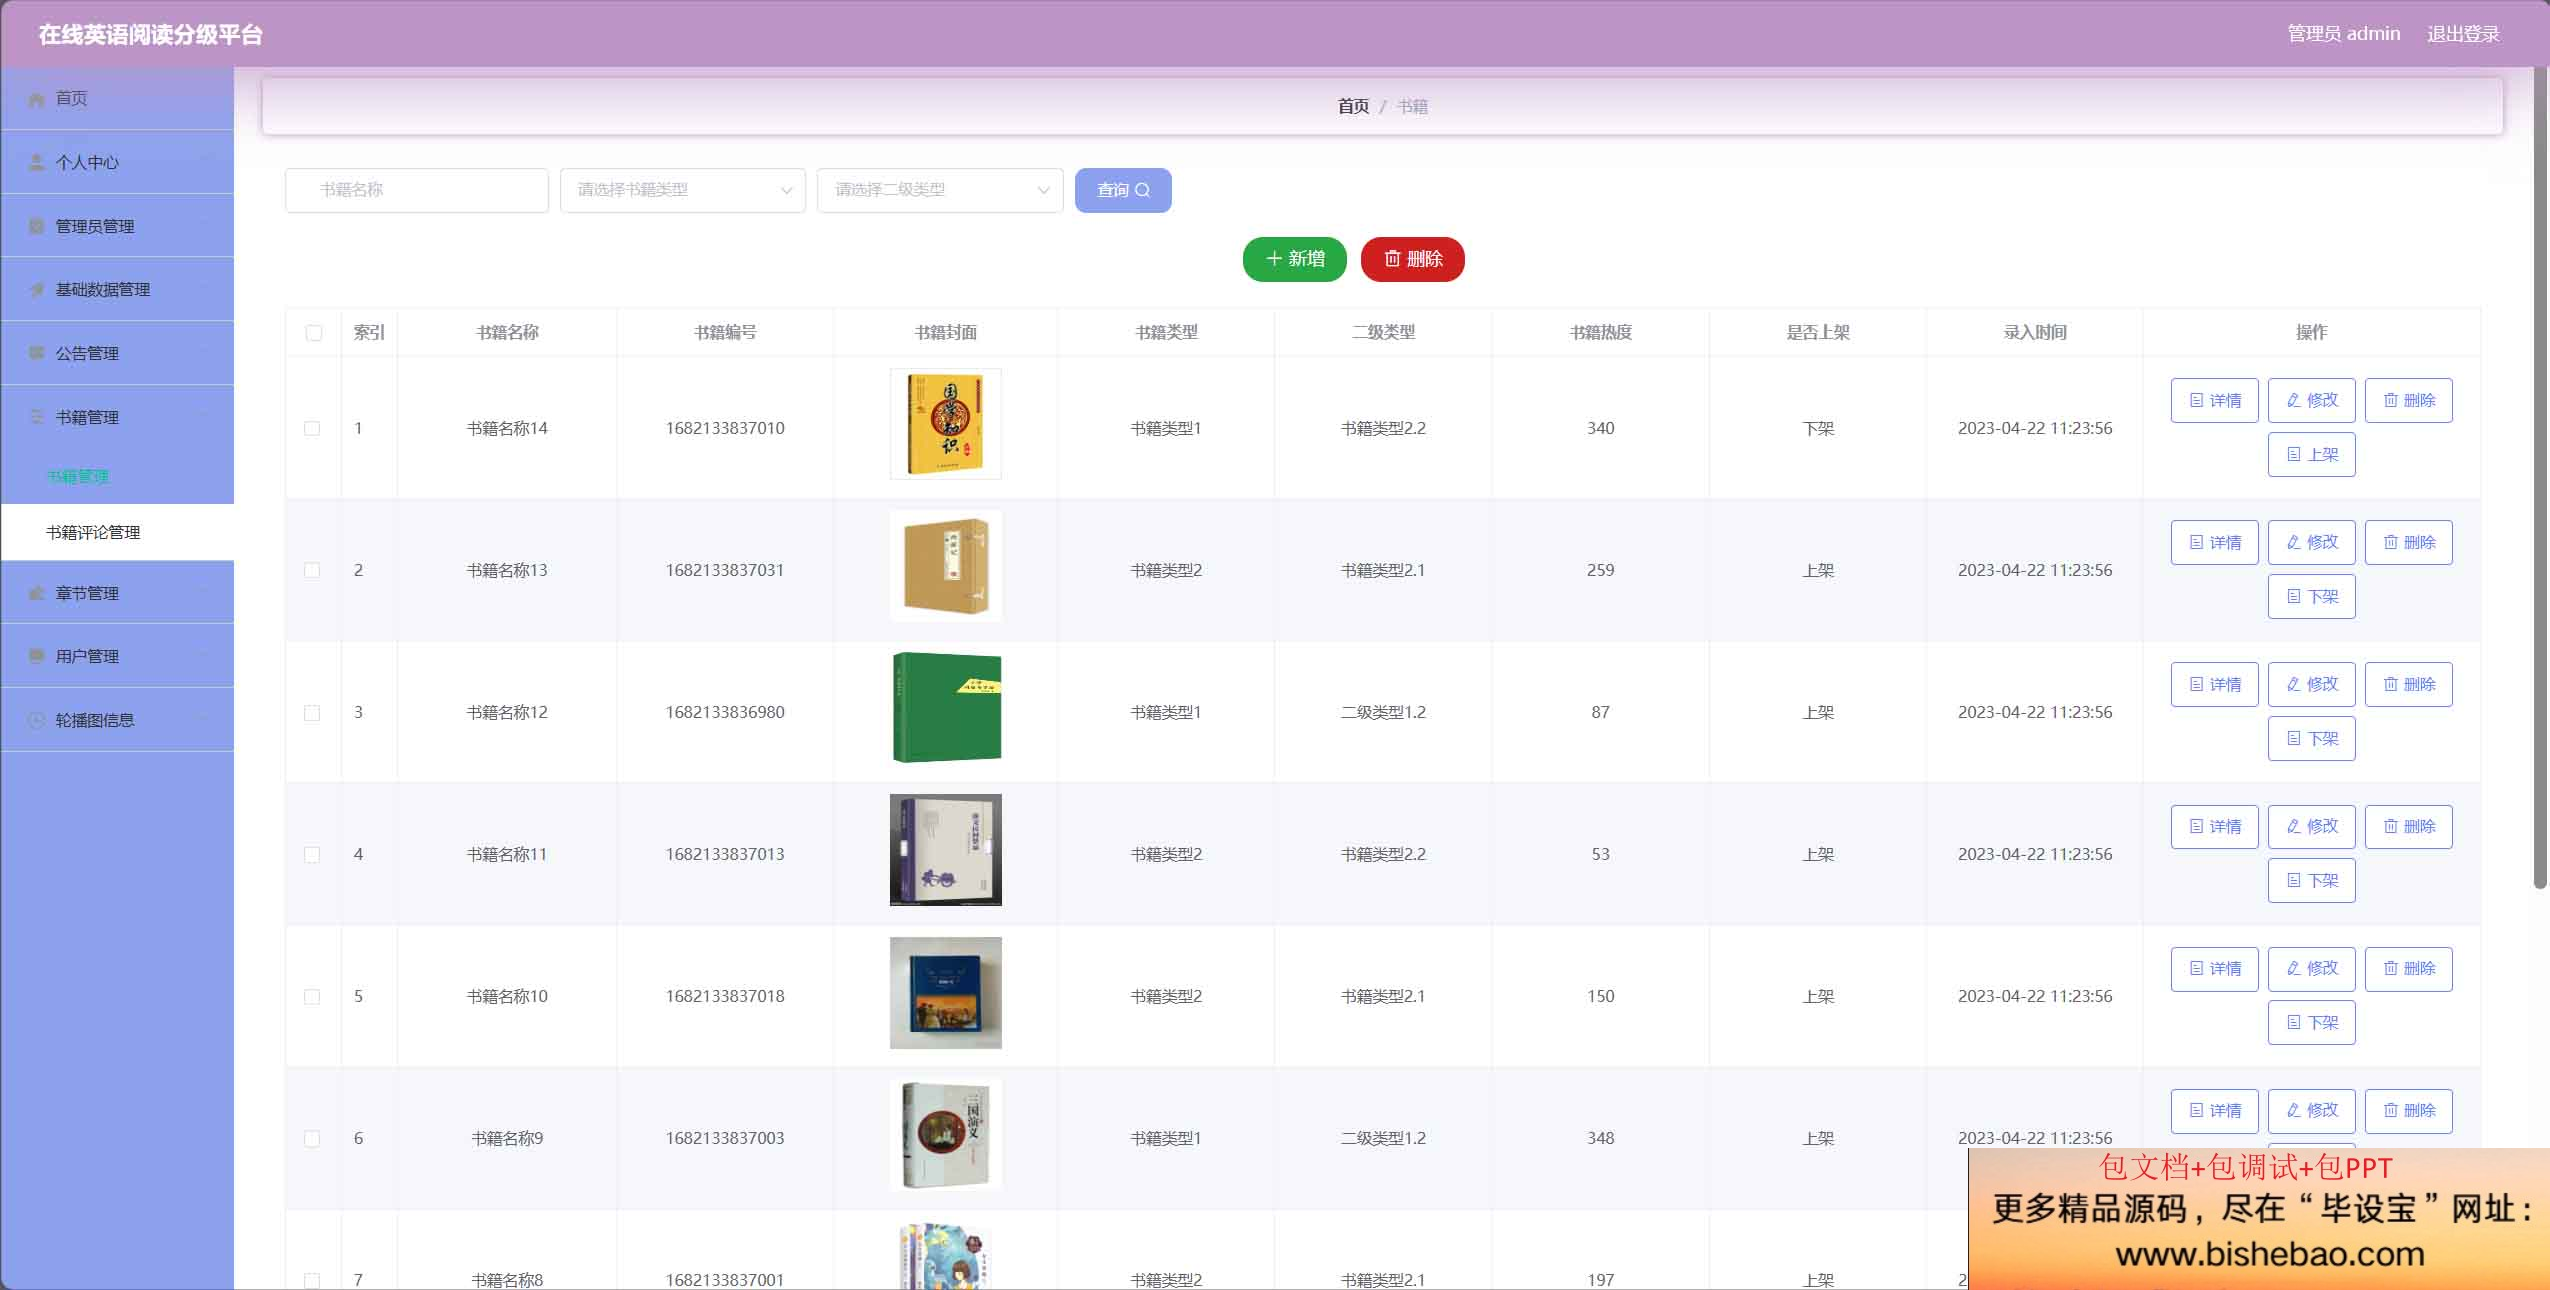Open the cover thumbnail of 书籍名称9
This screenshot has width=2550, height=1290.
[x=946, y=1134]
